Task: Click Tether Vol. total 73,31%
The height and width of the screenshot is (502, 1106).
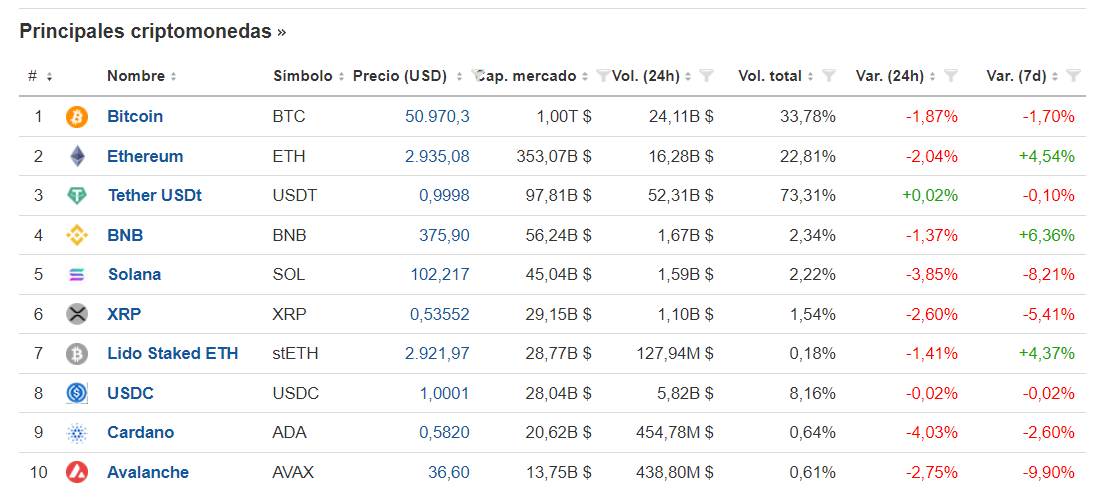Action: pos(808,195)
